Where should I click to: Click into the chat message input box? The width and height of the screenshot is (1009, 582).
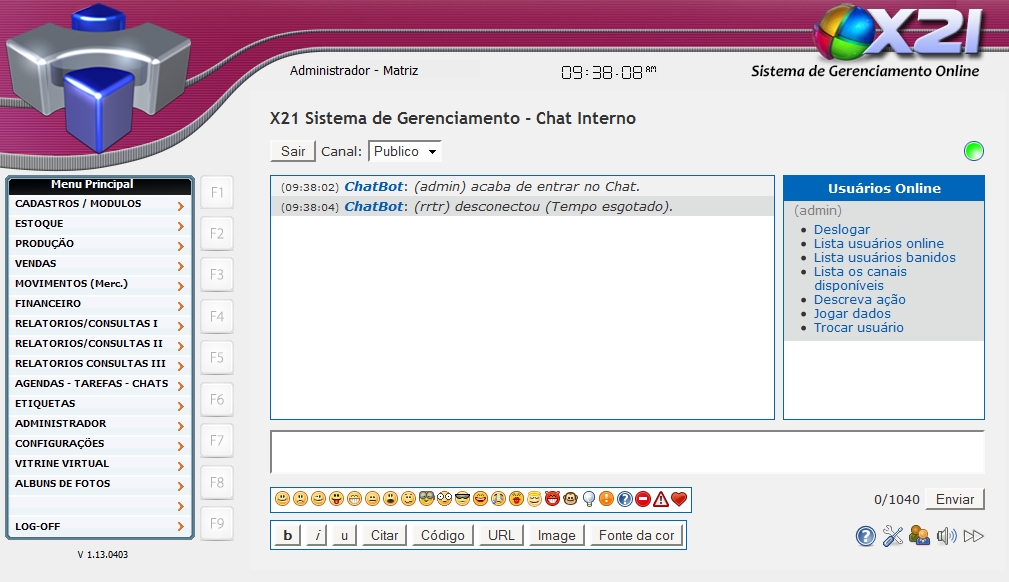click(627, 452)
